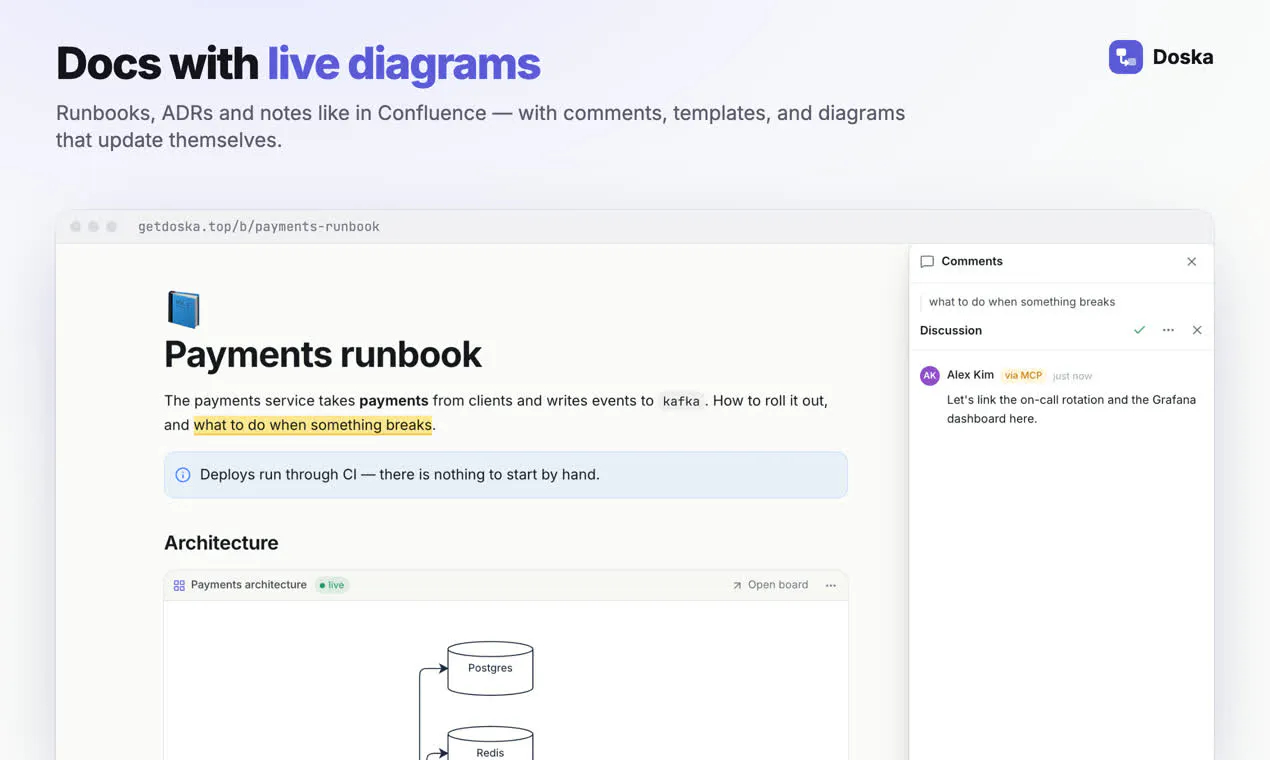Click the highlighted text 'what to do when something breaks'
This screenshot has height=760, width=1270.
click(313, 425)
